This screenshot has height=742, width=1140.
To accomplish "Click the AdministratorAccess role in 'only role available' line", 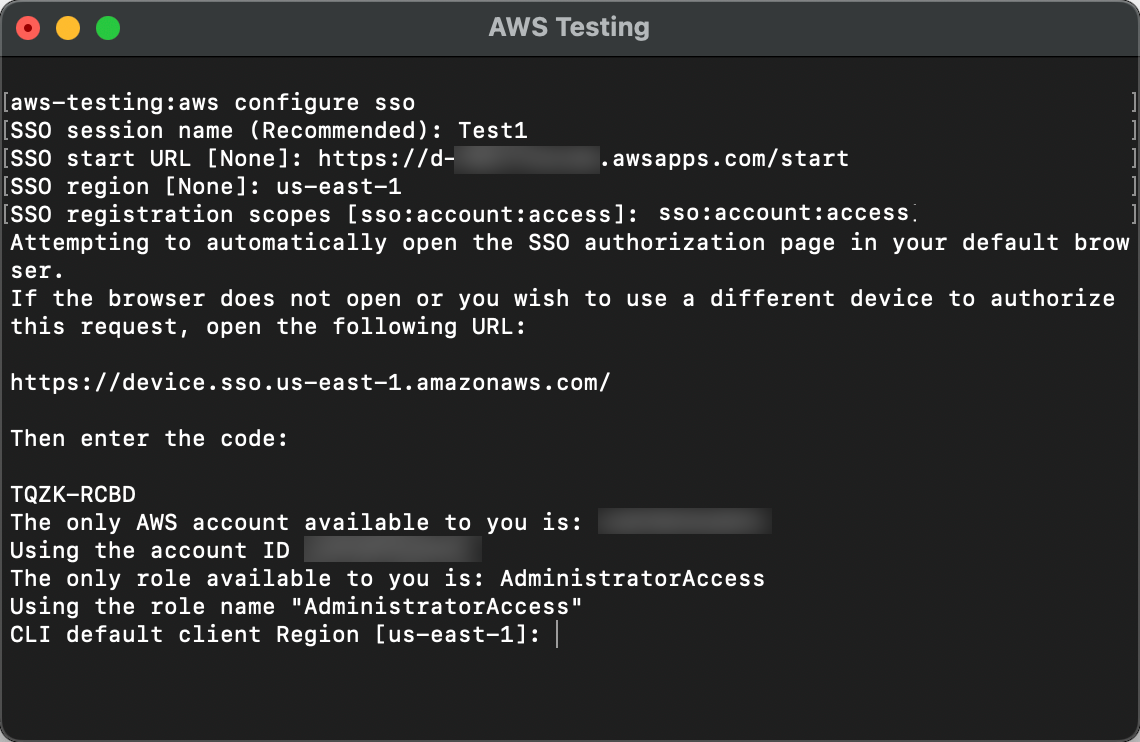I will [x=633, y=578].
